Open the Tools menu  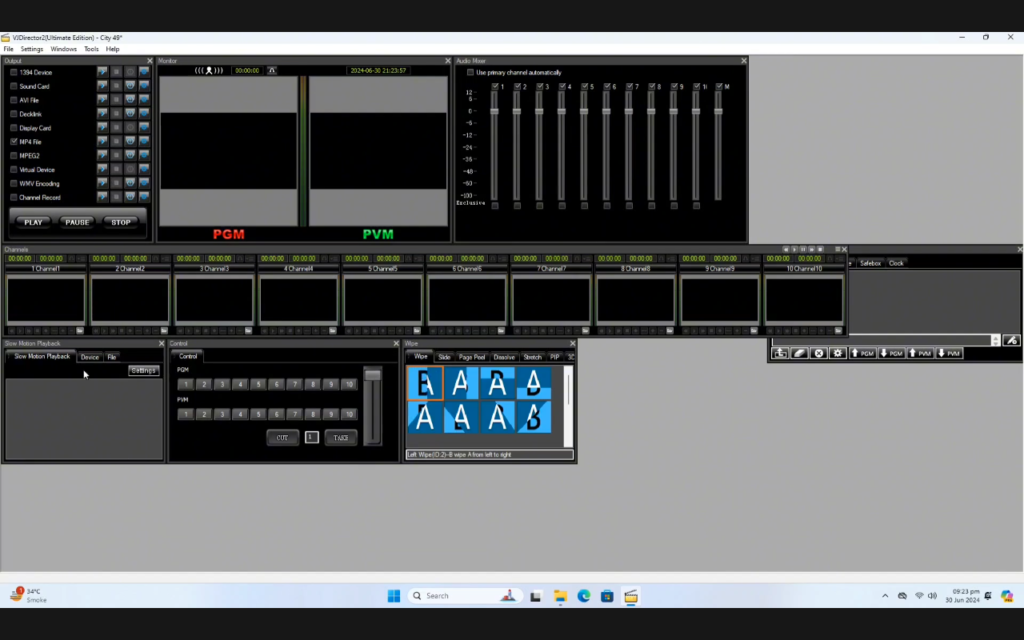pyautogui.click(x=92, y=48)
